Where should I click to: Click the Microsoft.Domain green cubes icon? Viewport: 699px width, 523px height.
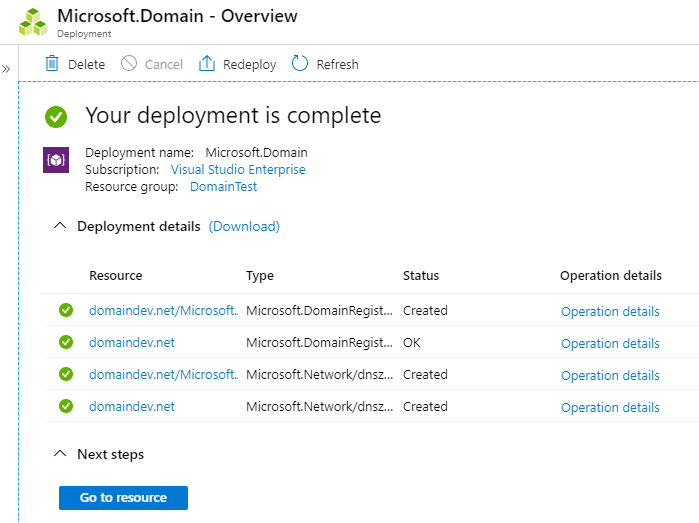(33, 23)
